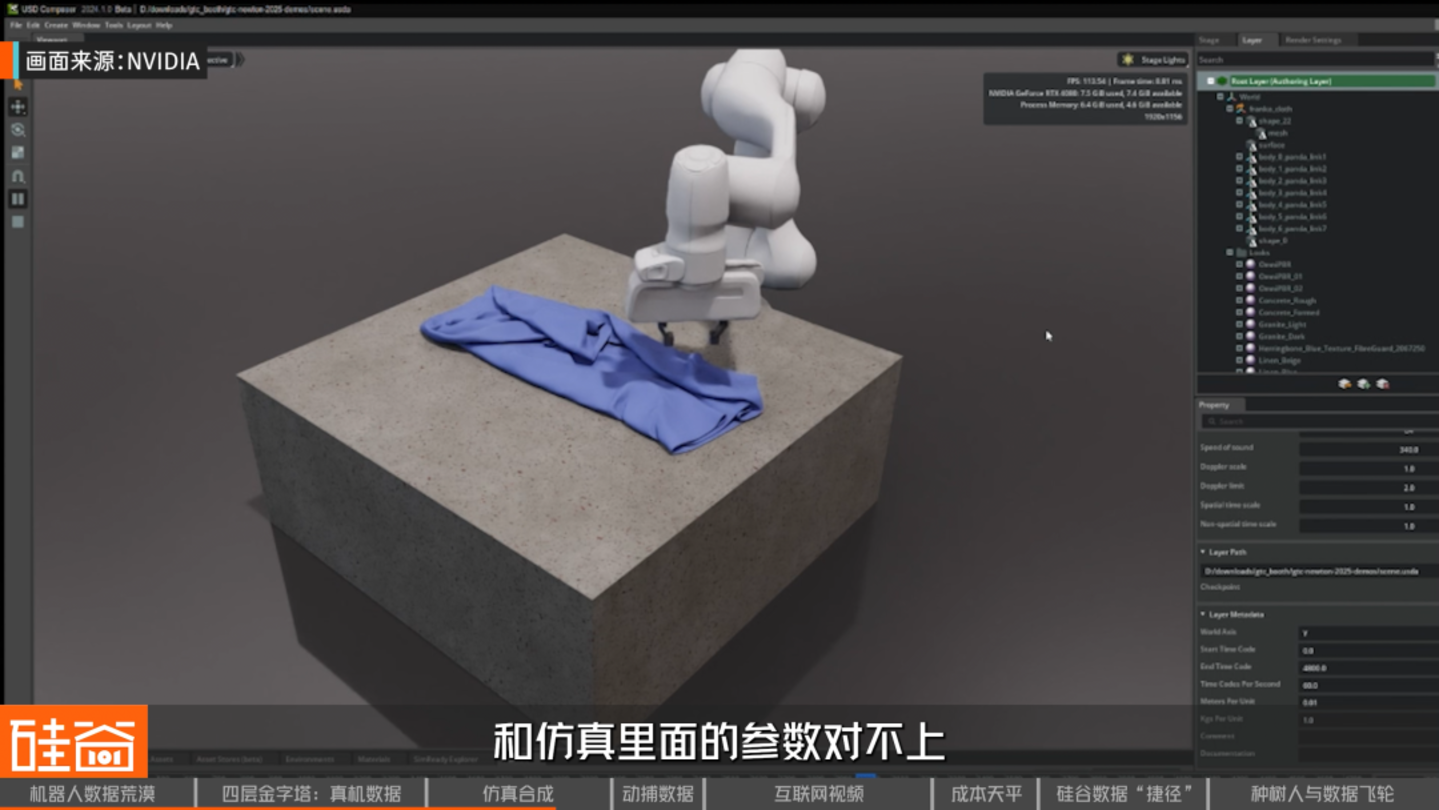Collapse the Layer Metadata section
The height and width of the screenshot is (810, 1439).
tap(1203, 614)
